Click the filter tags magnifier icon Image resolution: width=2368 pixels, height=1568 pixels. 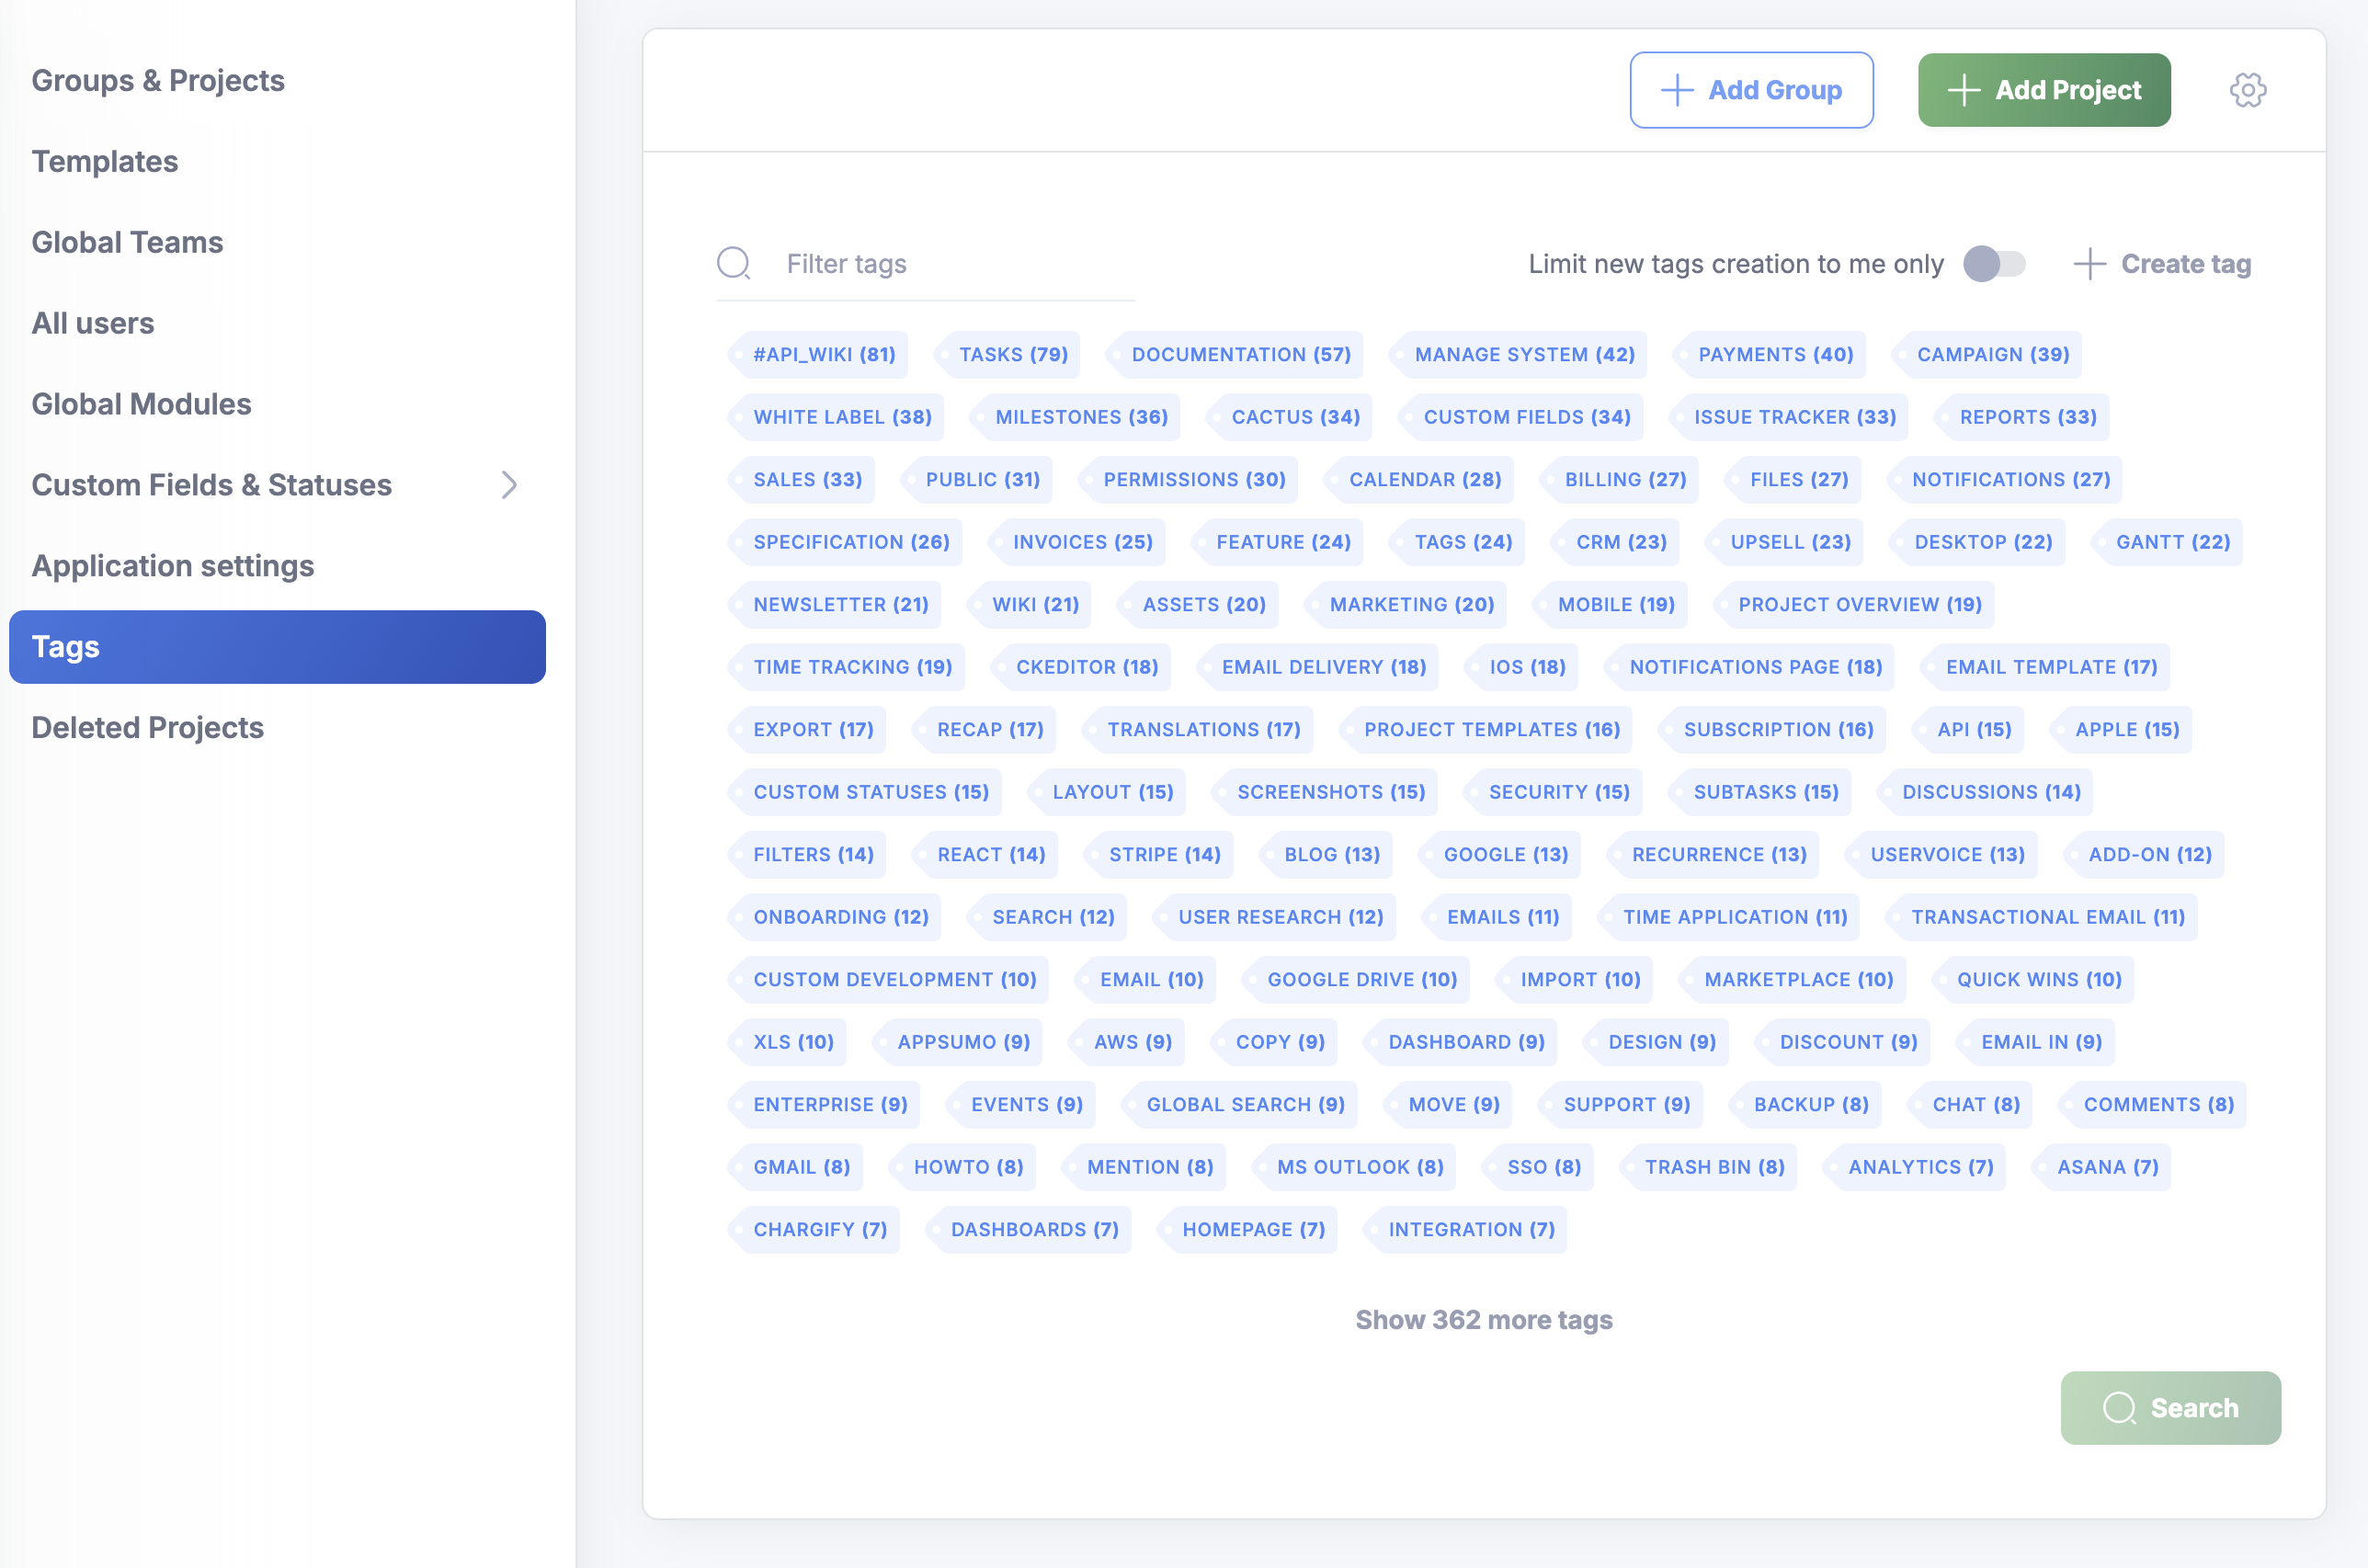[x=733, y=264]
